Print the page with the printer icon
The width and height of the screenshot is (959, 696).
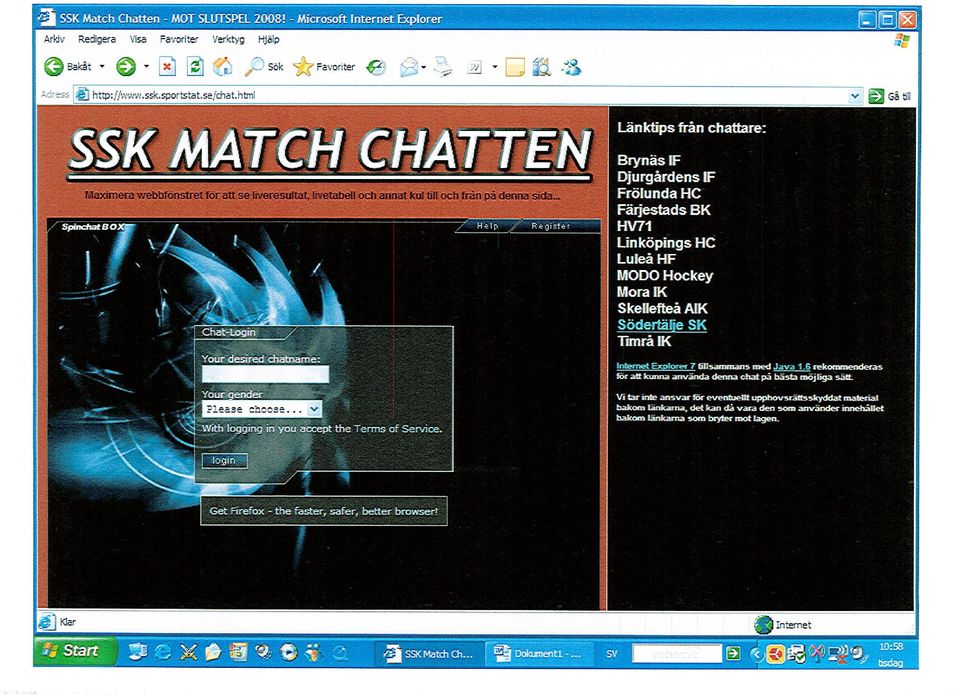click(x=443, y=67)
